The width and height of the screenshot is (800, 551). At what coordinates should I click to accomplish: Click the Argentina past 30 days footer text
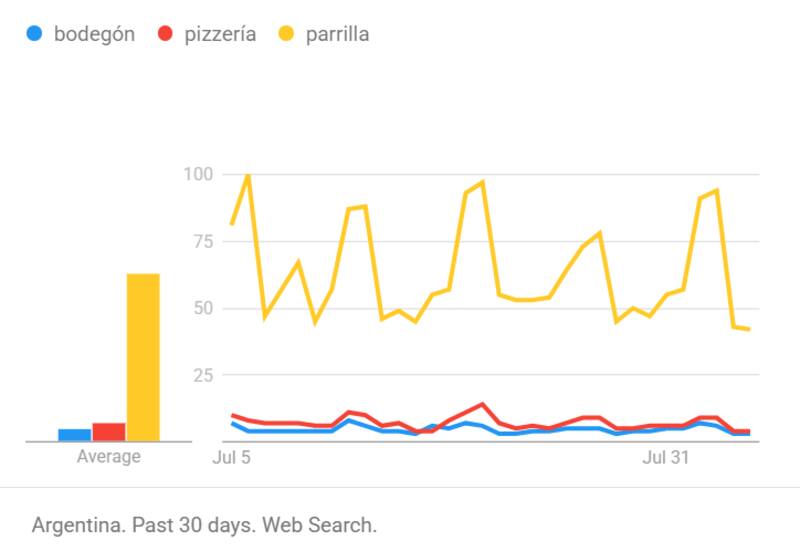click(204, 525)
